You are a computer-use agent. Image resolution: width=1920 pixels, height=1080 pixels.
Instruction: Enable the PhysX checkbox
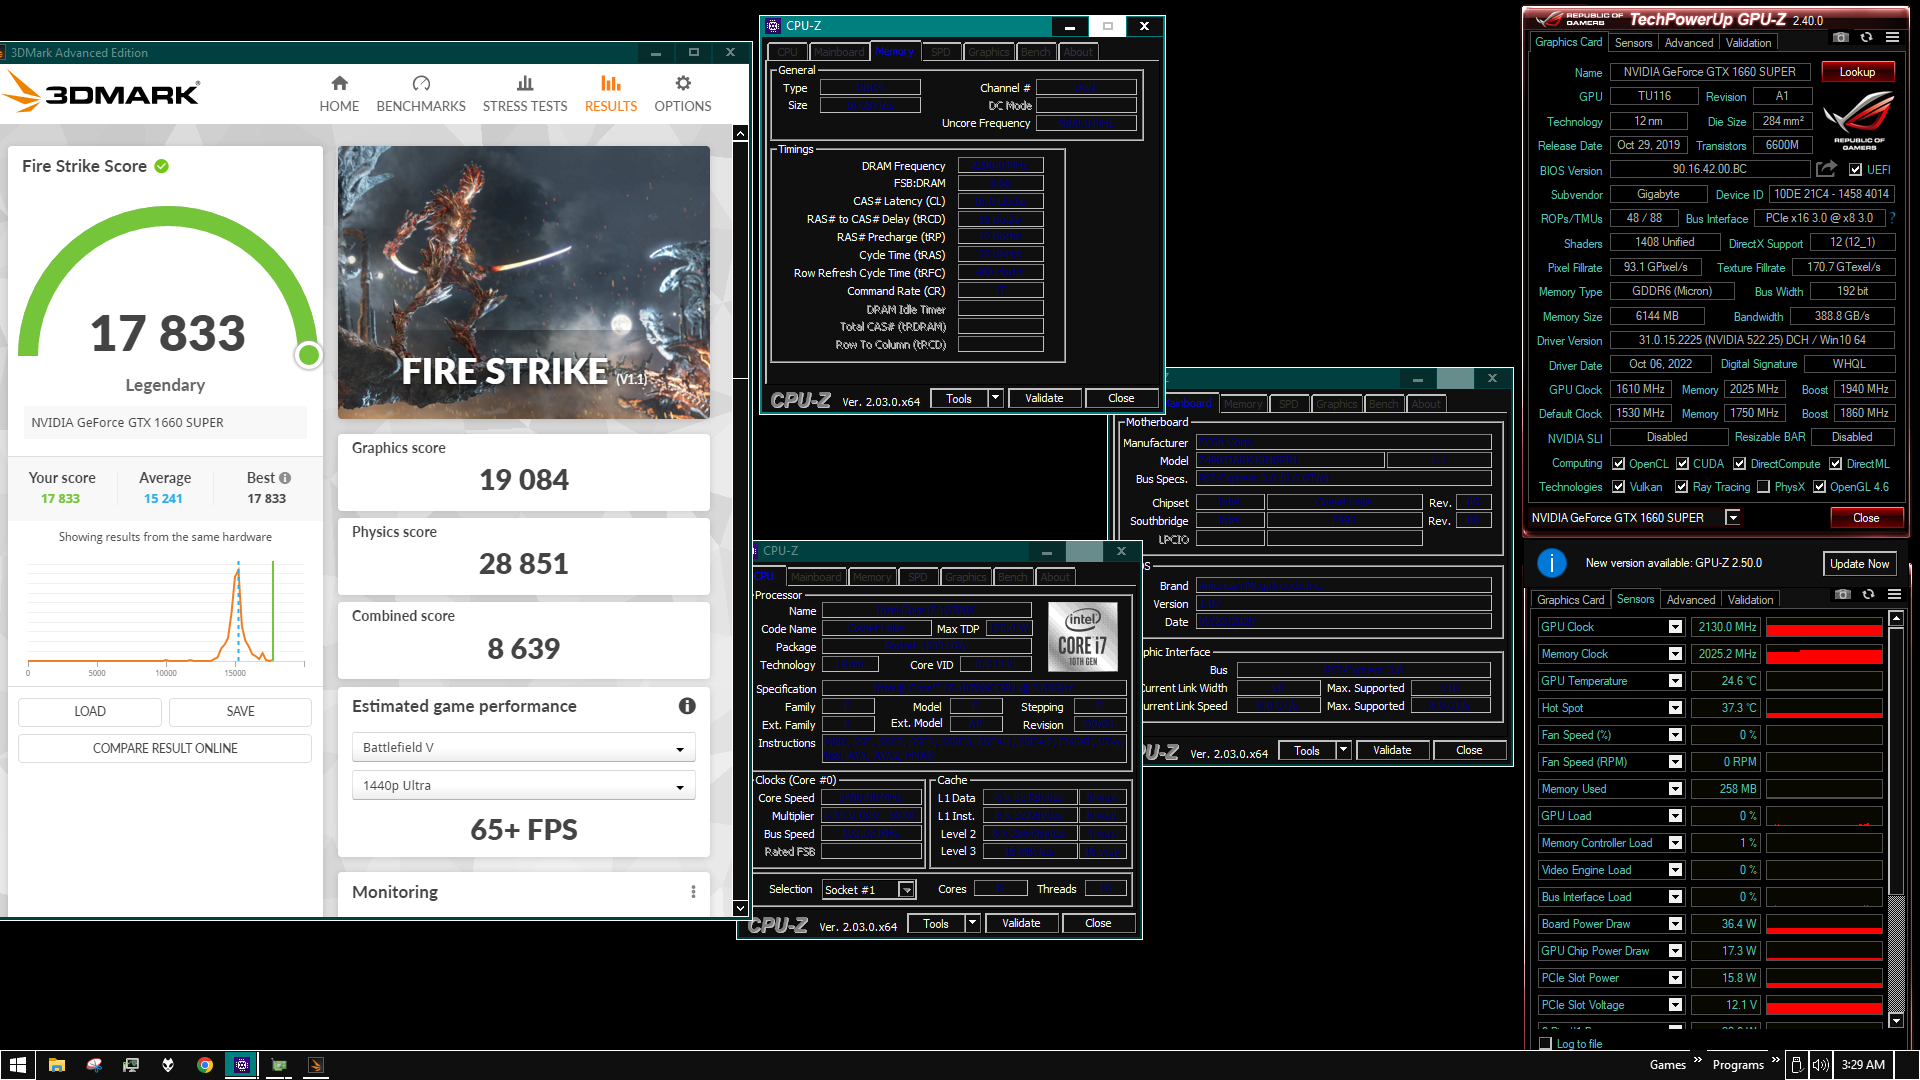tap(1764, 487)
